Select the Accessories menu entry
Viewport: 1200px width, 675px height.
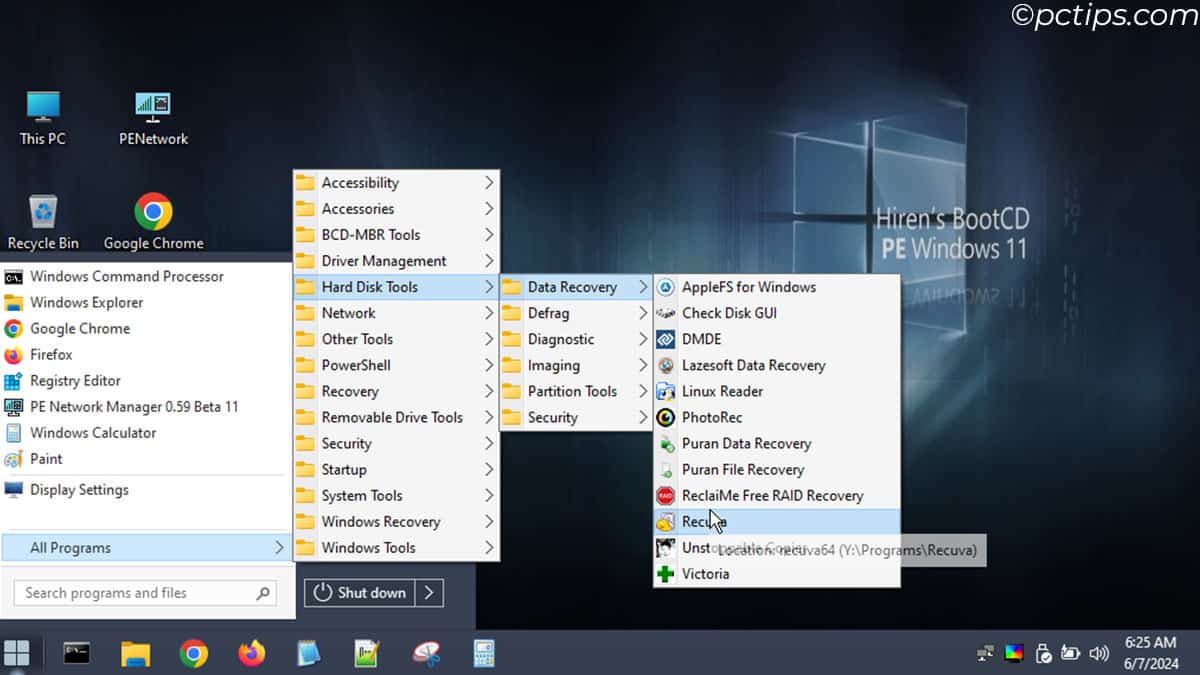click(356, 208)
